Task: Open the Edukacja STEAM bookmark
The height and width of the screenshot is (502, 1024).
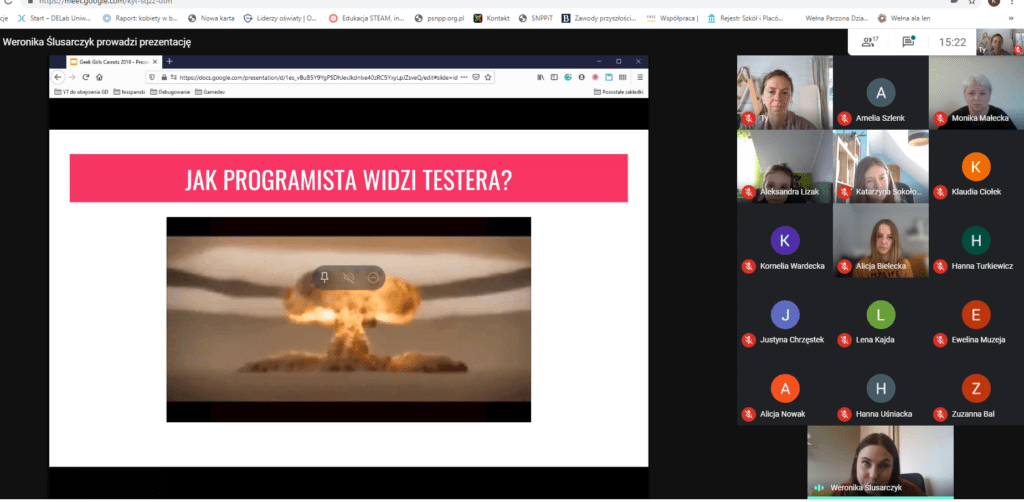Action: point(367,18)
